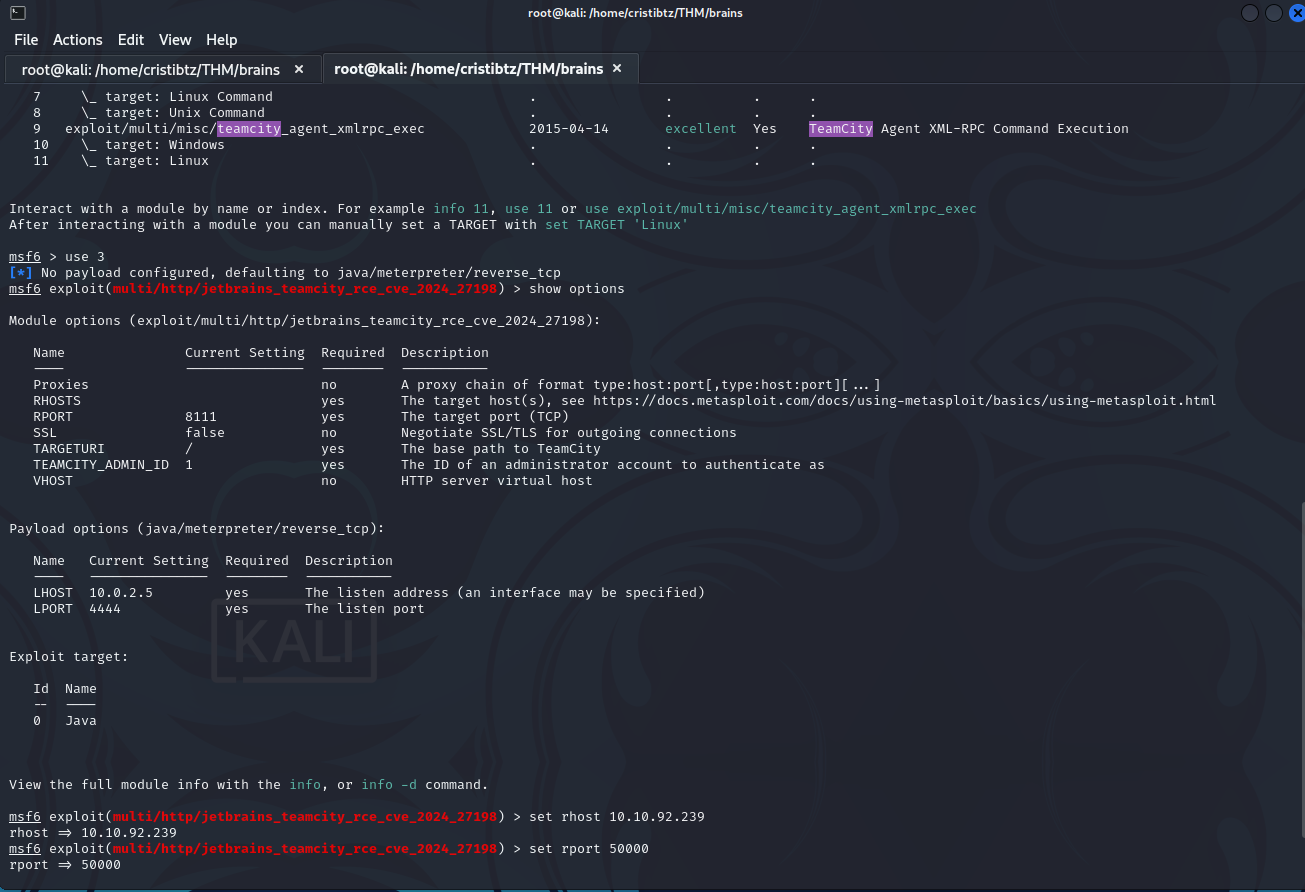The image size is (1305, 892).
Task: Click the '2015-04-14' disclosure date
Action: pyautogui.click(x=569, y=129)
